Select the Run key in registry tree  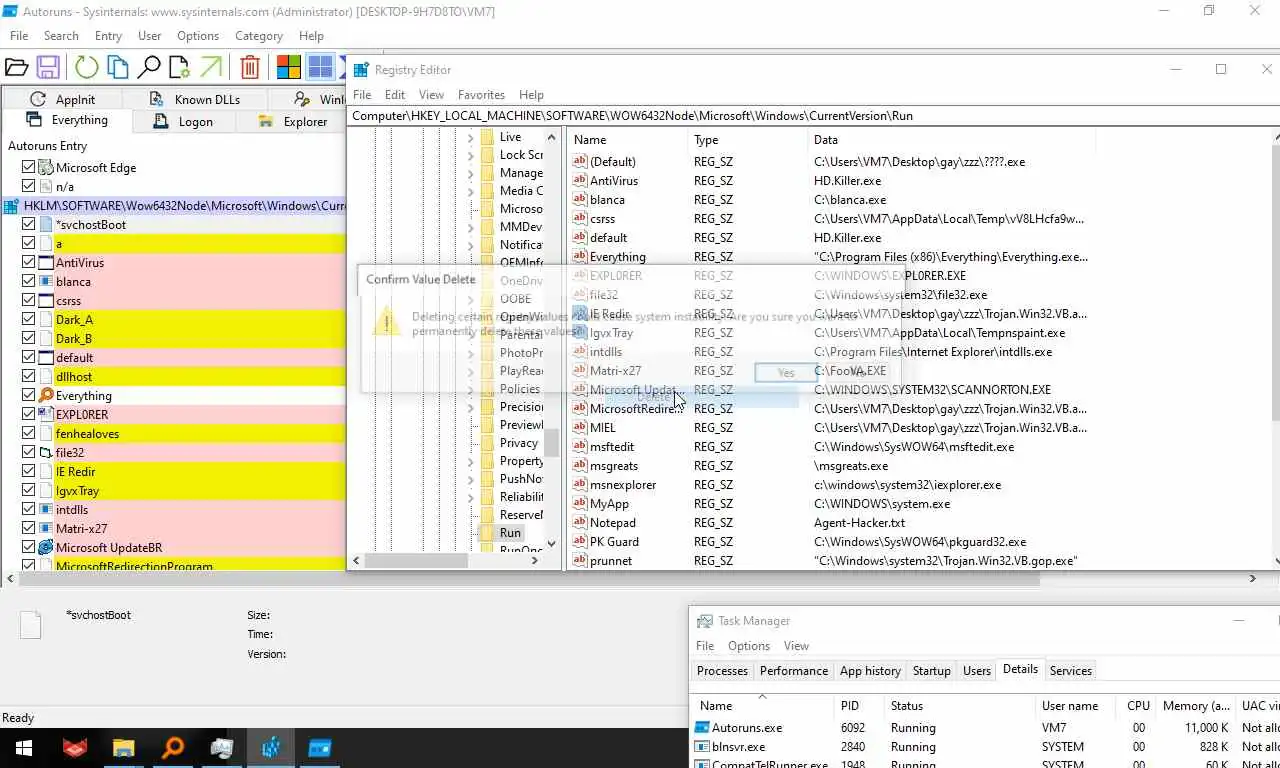(510, 533)
